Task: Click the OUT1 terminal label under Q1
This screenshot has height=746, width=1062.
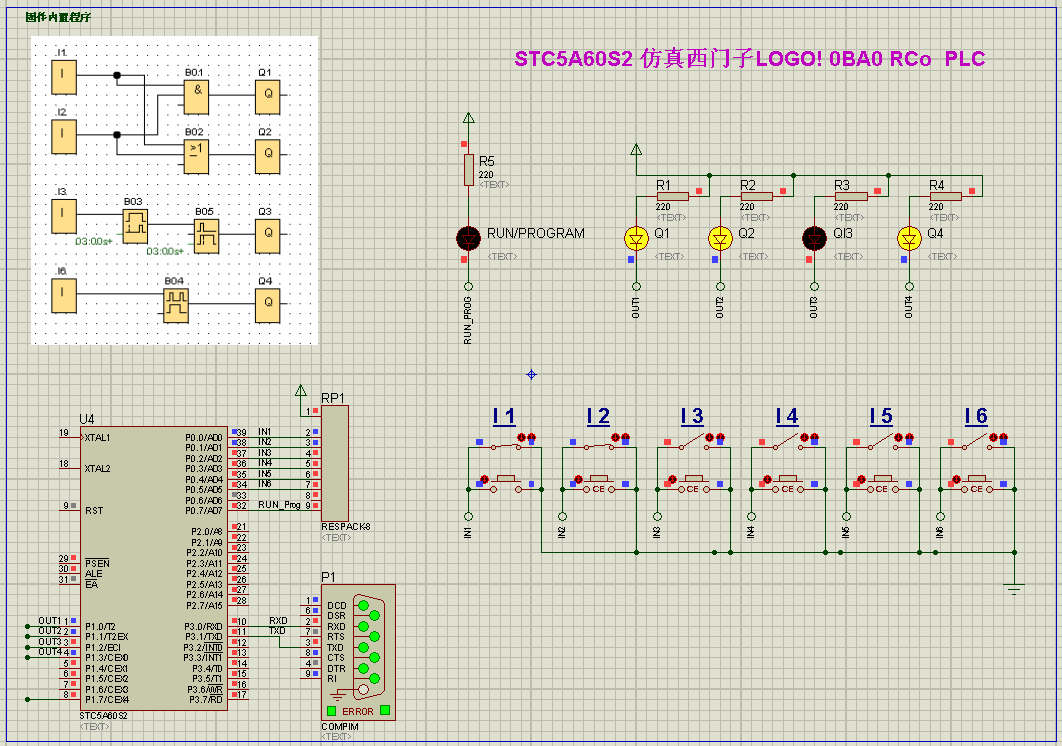Action: tap(635, 308)
